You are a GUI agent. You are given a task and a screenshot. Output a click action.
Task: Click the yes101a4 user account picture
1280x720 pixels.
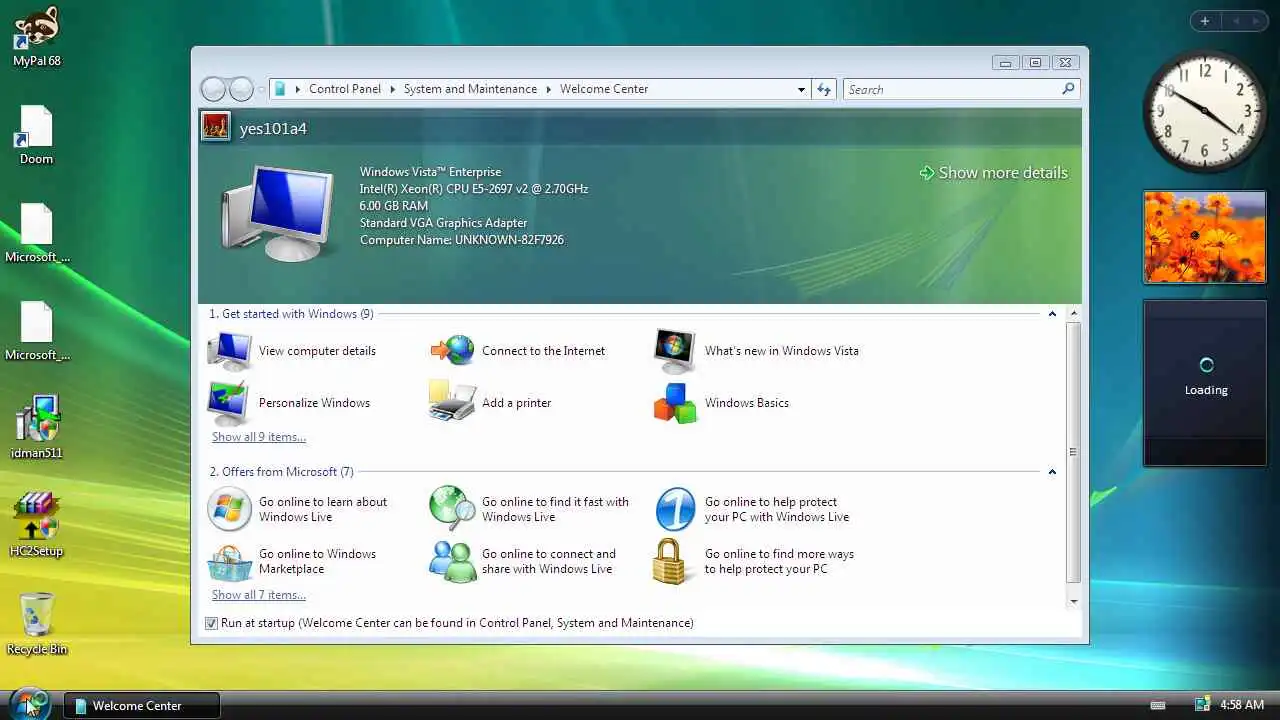[x=215, y=127]
